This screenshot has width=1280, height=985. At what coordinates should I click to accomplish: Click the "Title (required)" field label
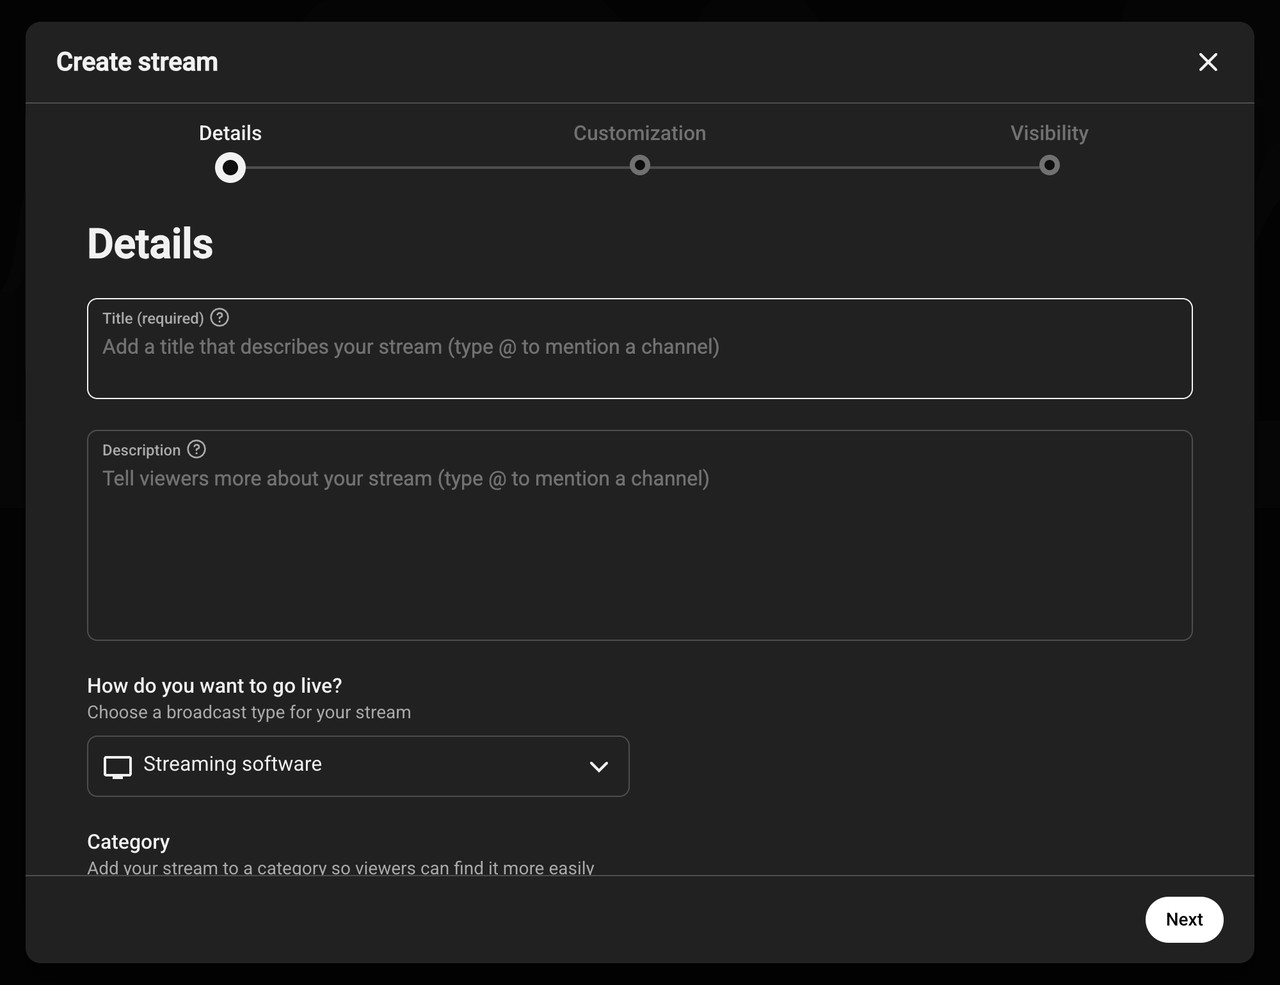pyautogui.click(x=153, y=318)
